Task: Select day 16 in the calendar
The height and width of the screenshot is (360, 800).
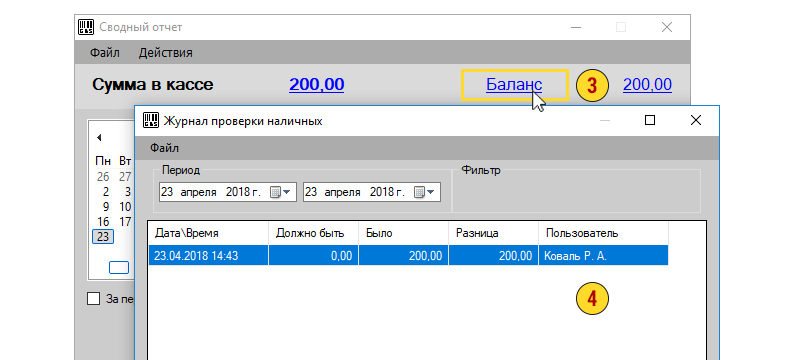Action: [x=103, y=222]
